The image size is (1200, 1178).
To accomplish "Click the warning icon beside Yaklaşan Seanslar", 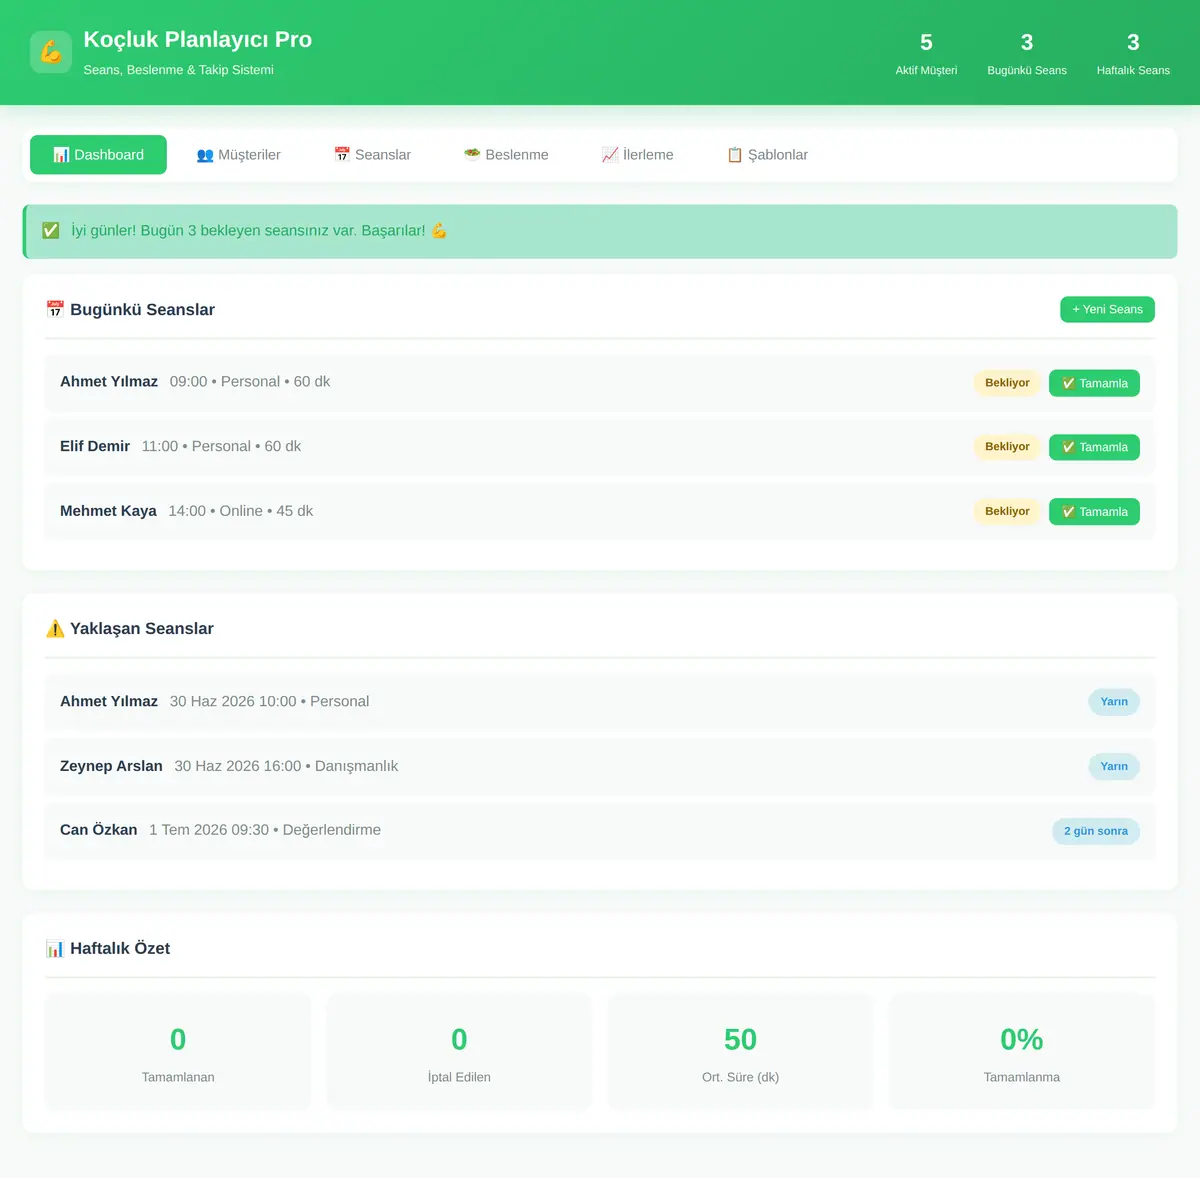I will point(55,629).
